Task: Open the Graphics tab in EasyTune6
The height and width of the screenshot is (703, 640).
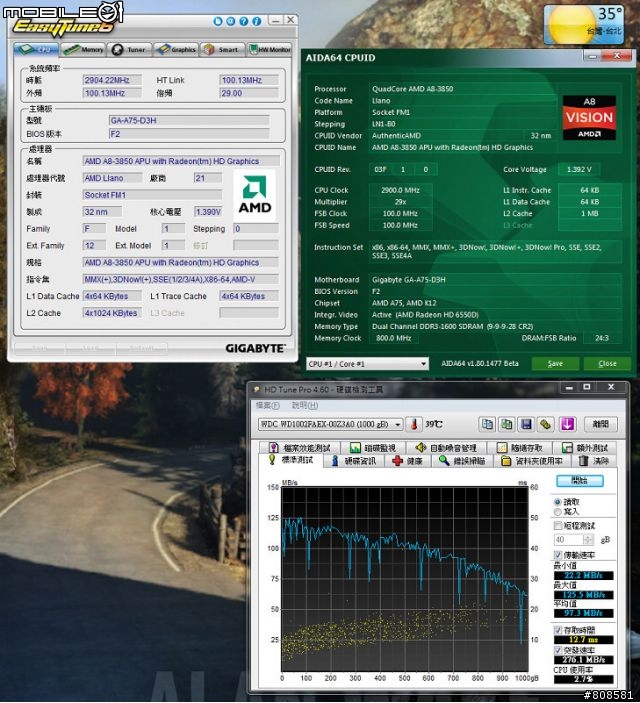Action: click(176, 49)
